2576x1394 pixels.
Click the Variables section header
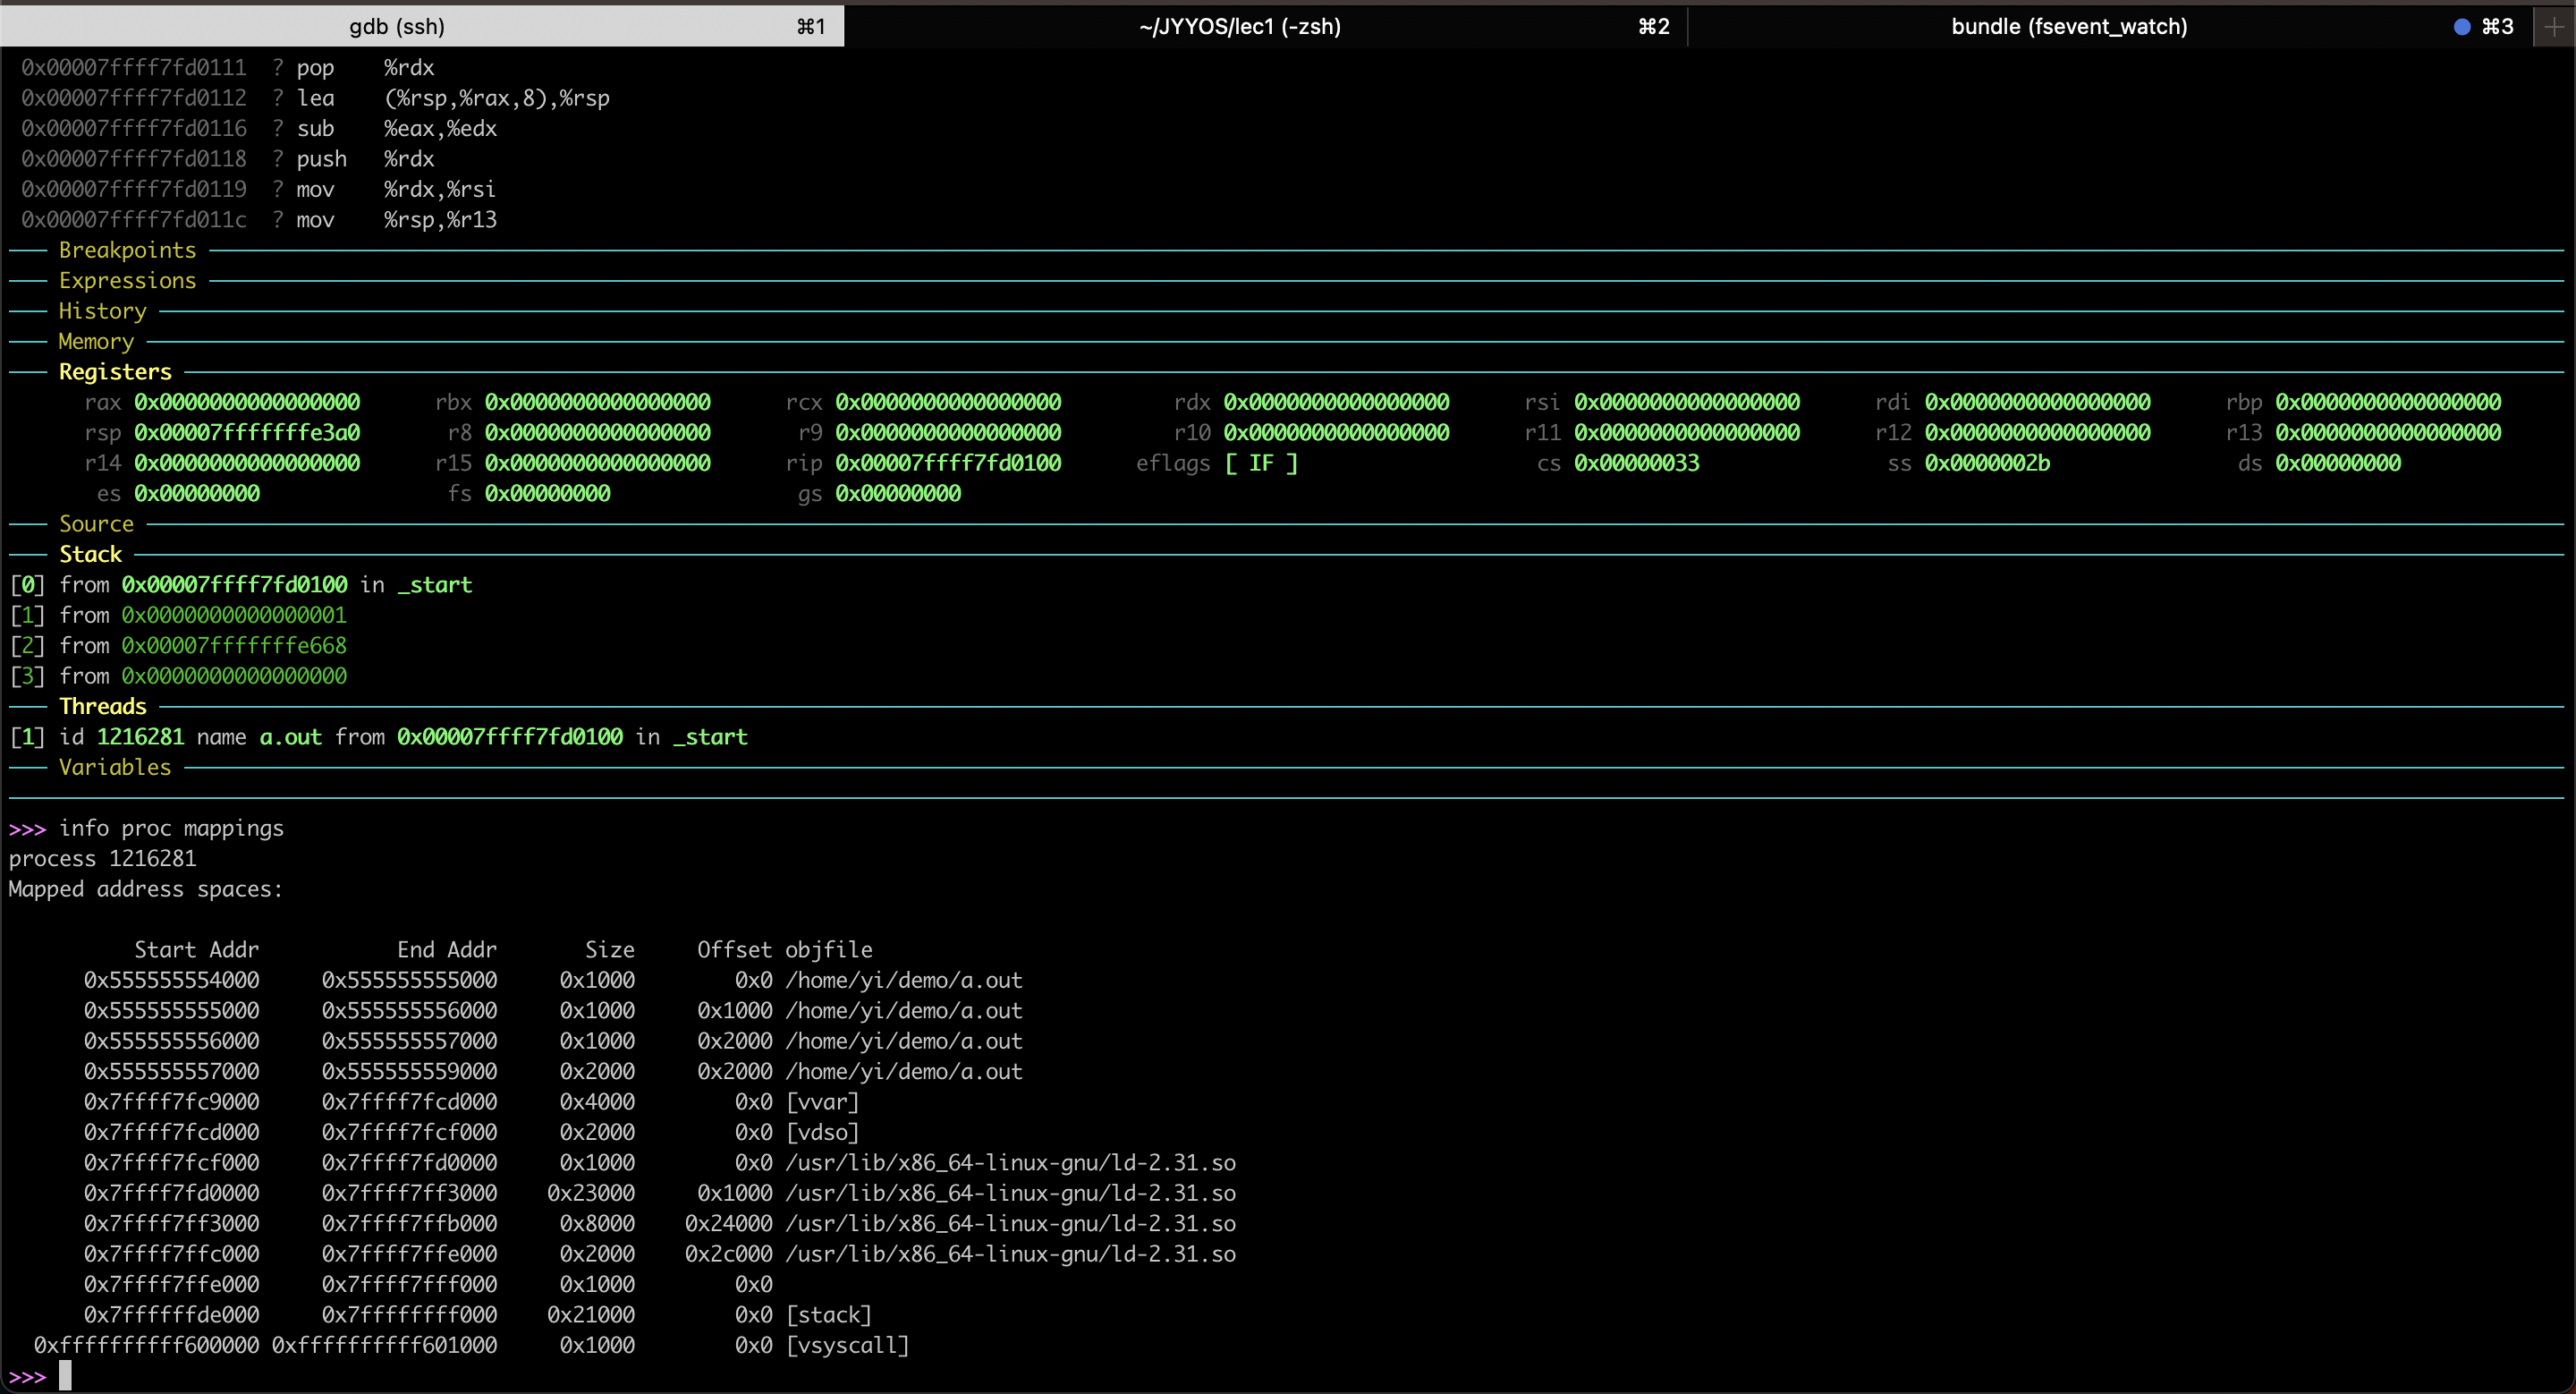click(x=115, y=767)
